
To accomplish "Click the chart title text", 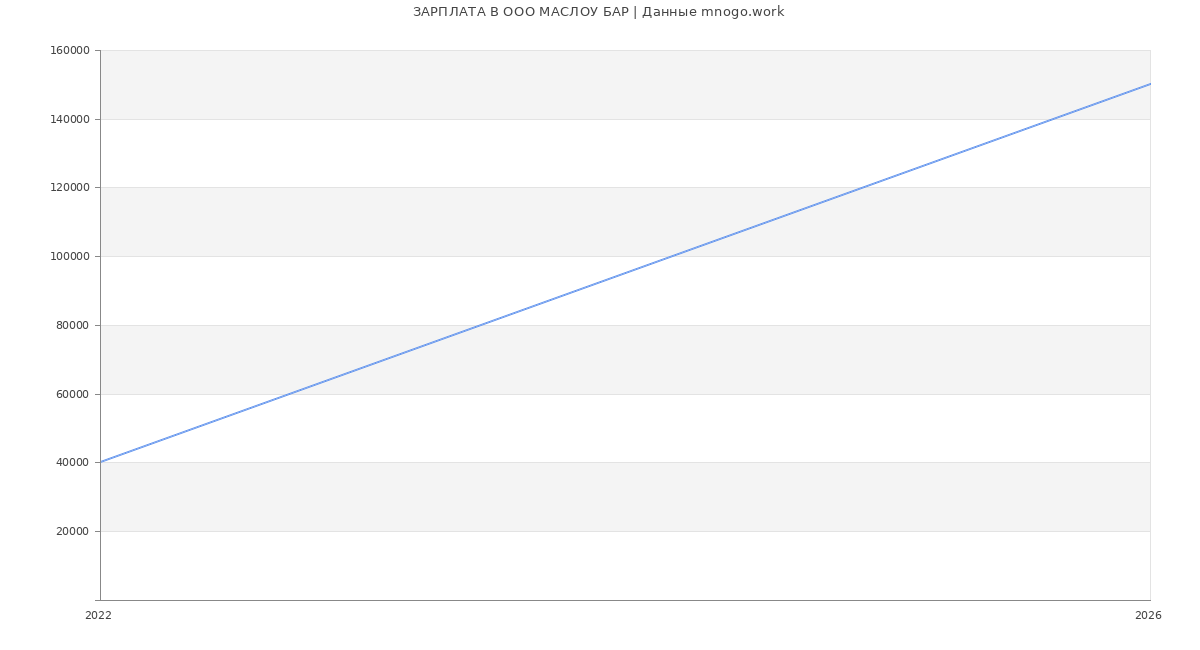I will pos(598,12).
